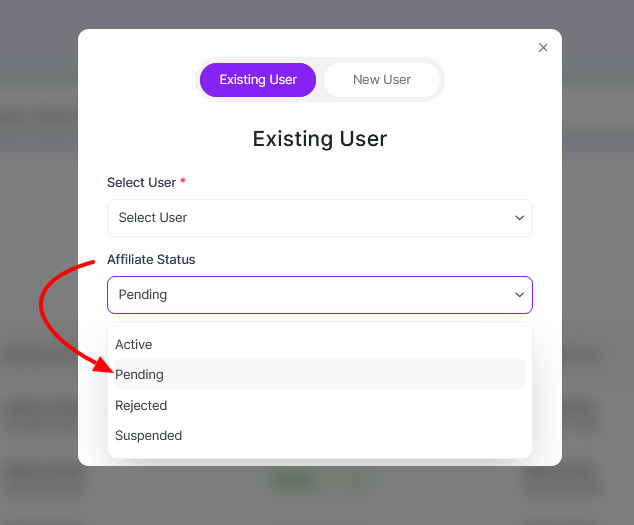Switch to the New User tab
The image size is (634, 525).
(381, 80)
